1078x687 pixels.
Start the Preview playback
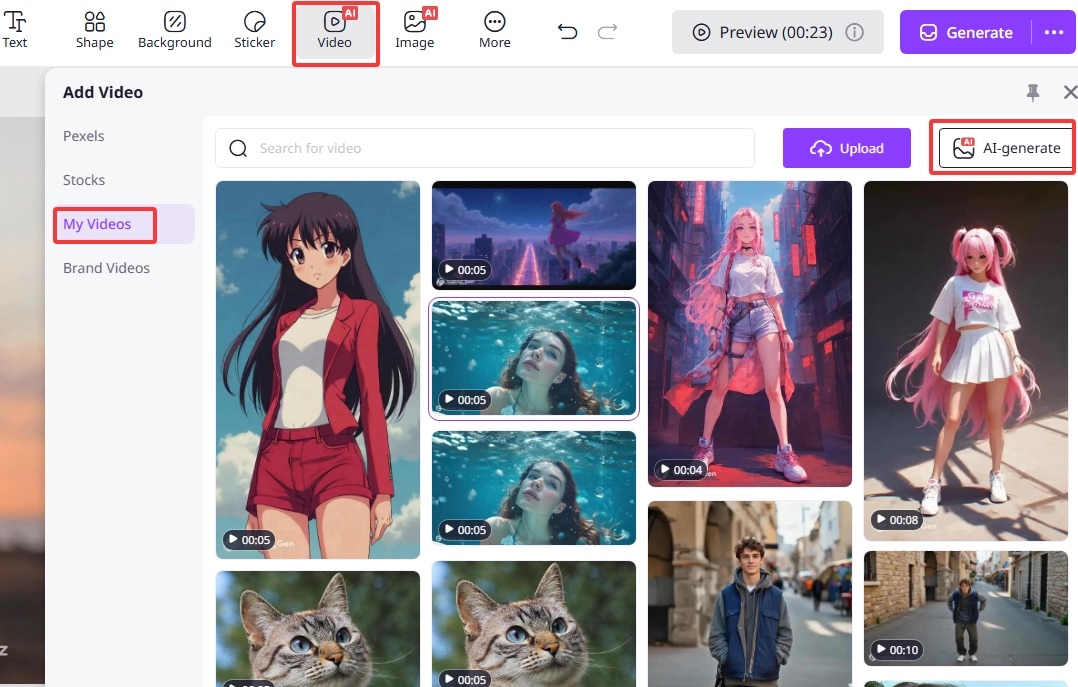coord(777,31)
